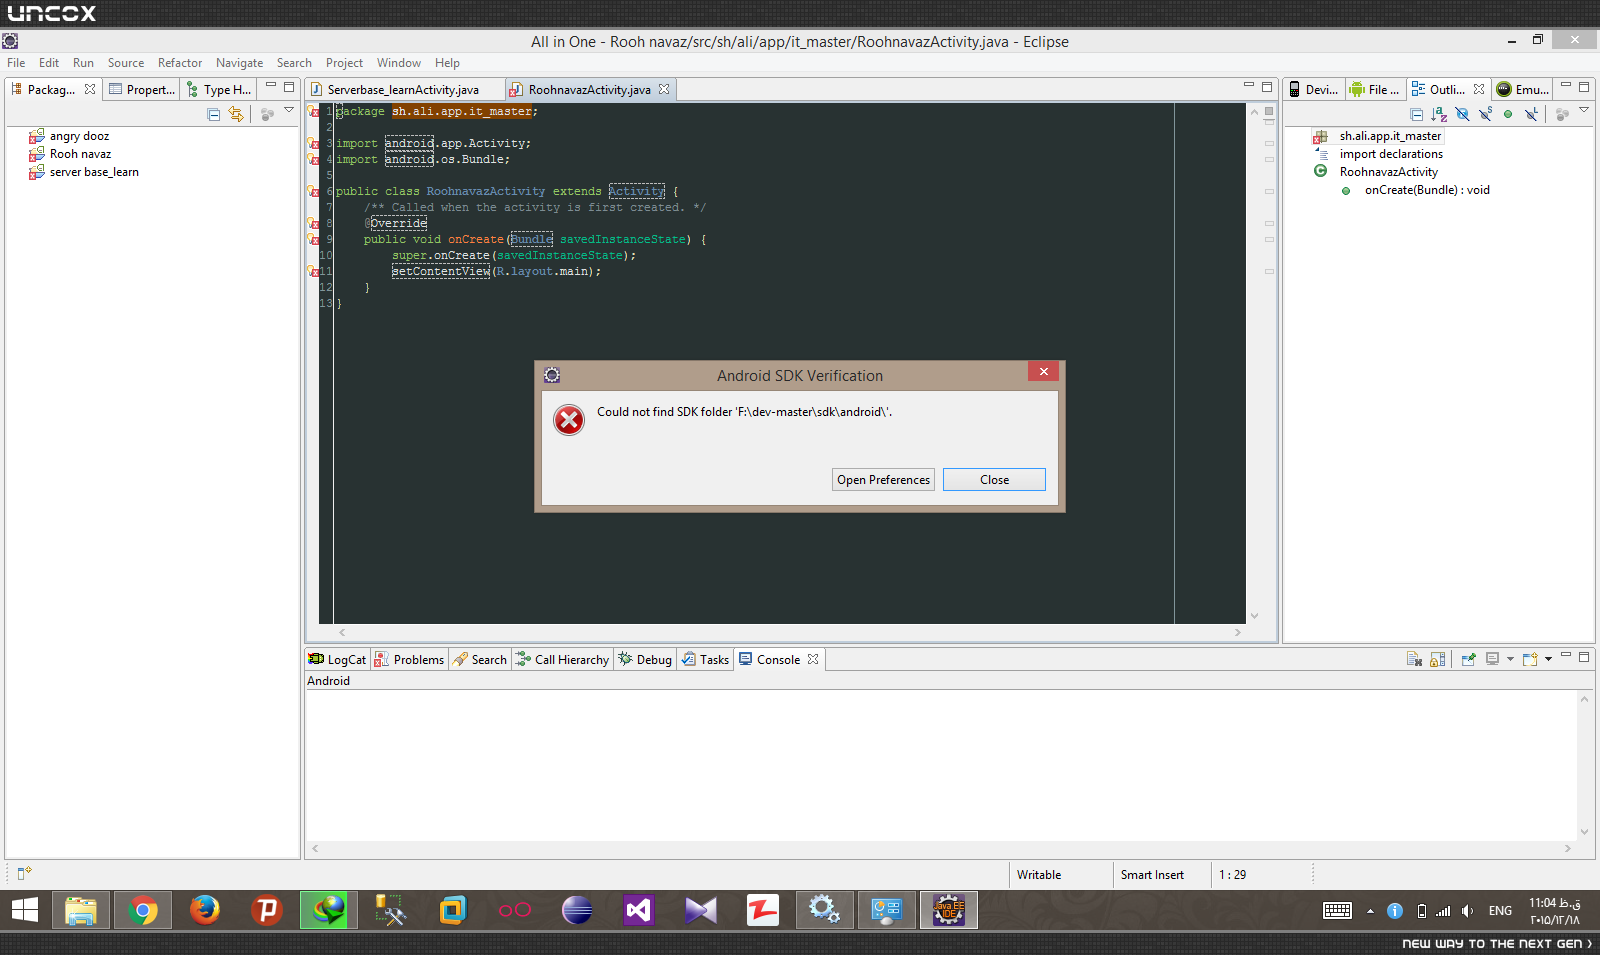Switch to the Devices tab
Screen dimensions: 1600x955
[x=1314, y=90]
